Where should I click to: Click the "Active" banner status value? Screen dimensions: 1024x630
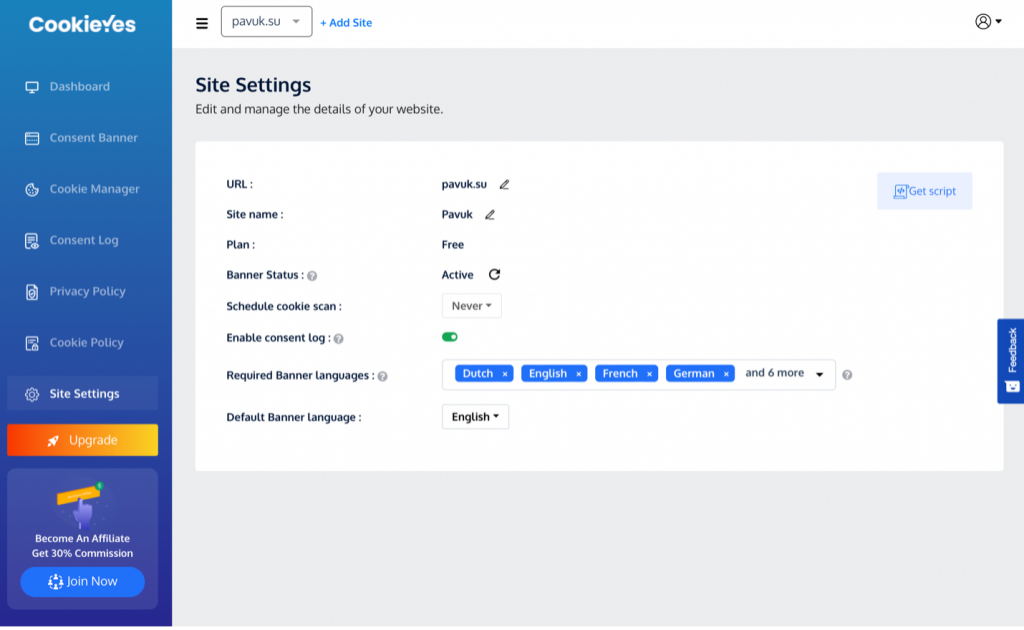[457, 276]
